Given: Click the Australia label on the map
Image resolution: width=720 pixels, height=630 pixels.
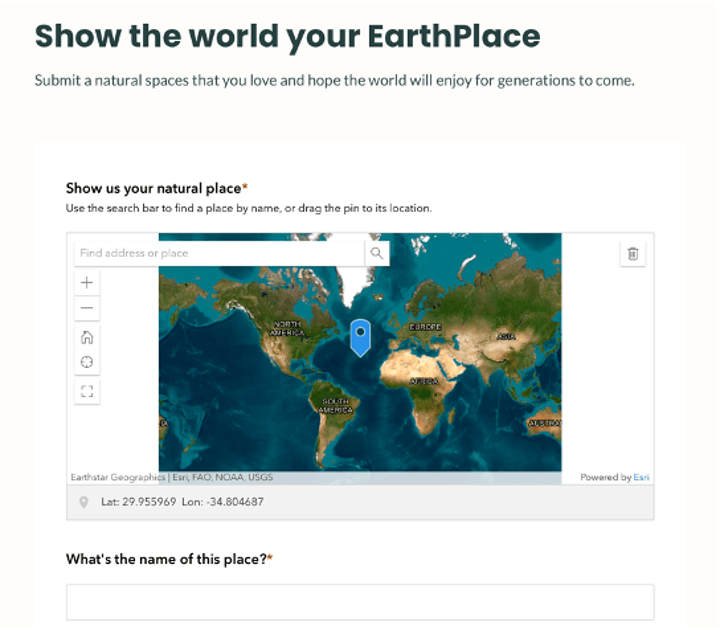Looking at the screenshot, I should point(545,423).
